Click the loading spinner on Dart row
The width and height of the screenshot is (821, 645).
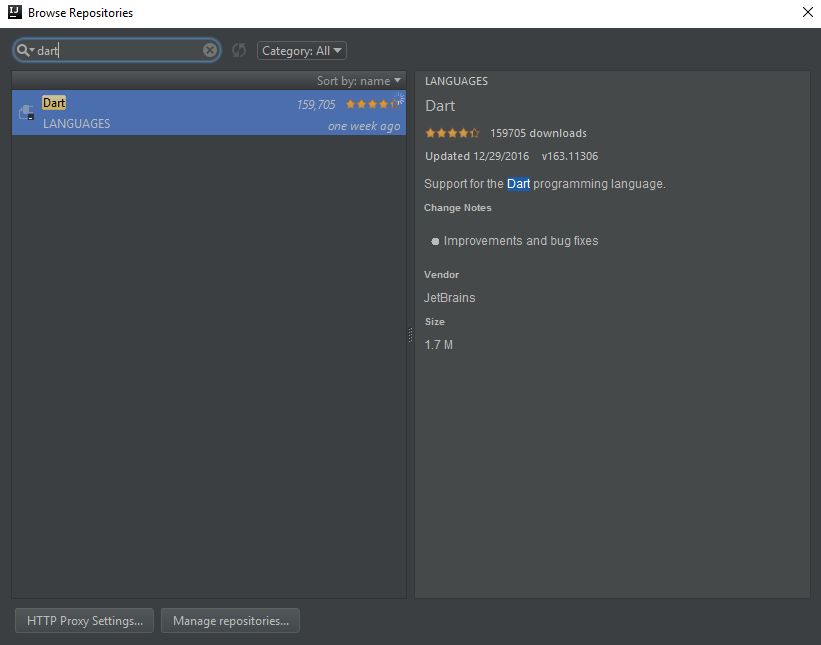point(399,98)
